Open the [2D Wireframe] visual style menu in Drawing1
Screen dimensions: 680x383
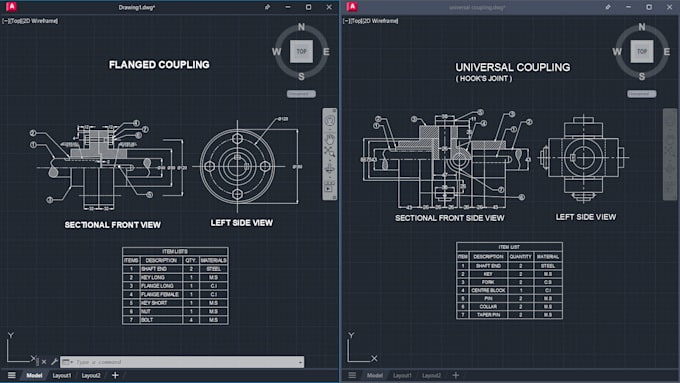tap(40, 21)
